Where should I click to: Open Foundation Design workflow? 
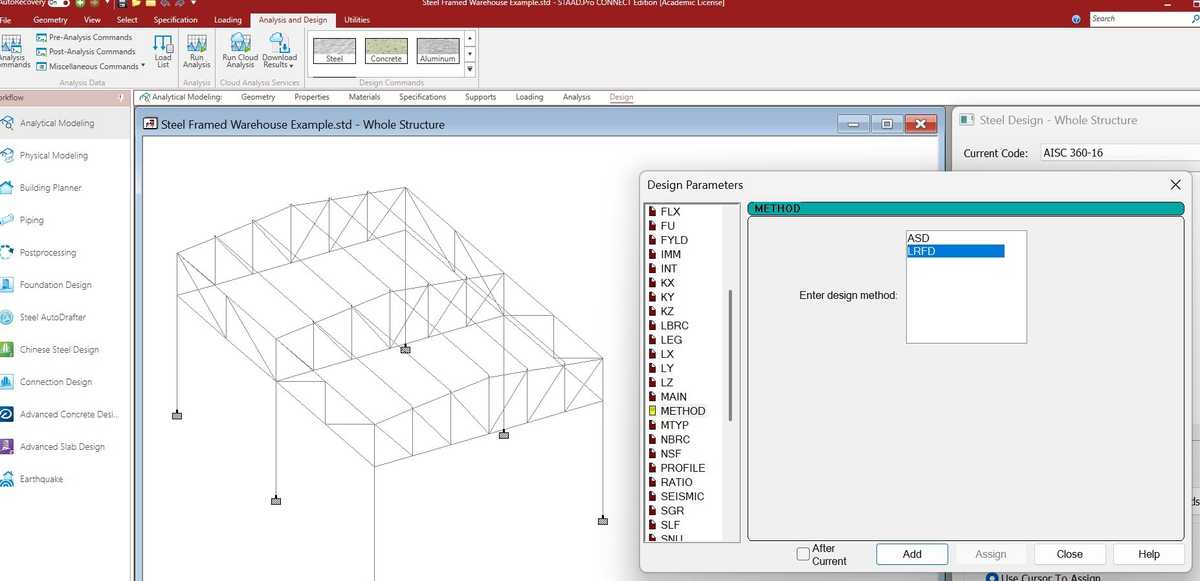[x=55, y=285]
